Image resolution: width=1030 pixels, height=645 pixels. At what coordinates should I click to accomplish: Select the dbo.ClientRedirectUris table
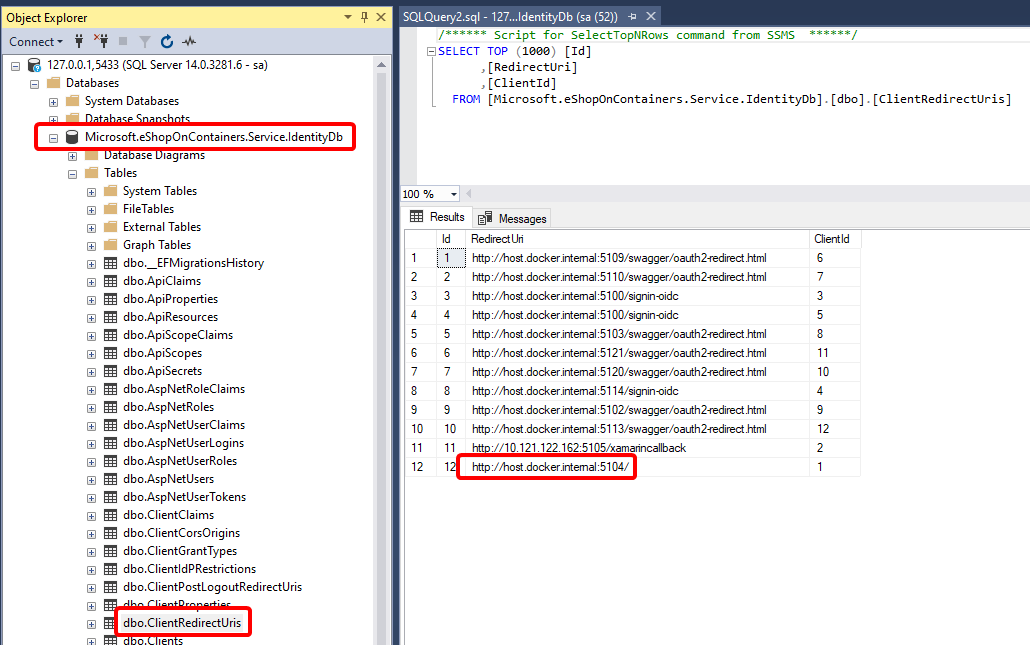click(x=182, y=623)
